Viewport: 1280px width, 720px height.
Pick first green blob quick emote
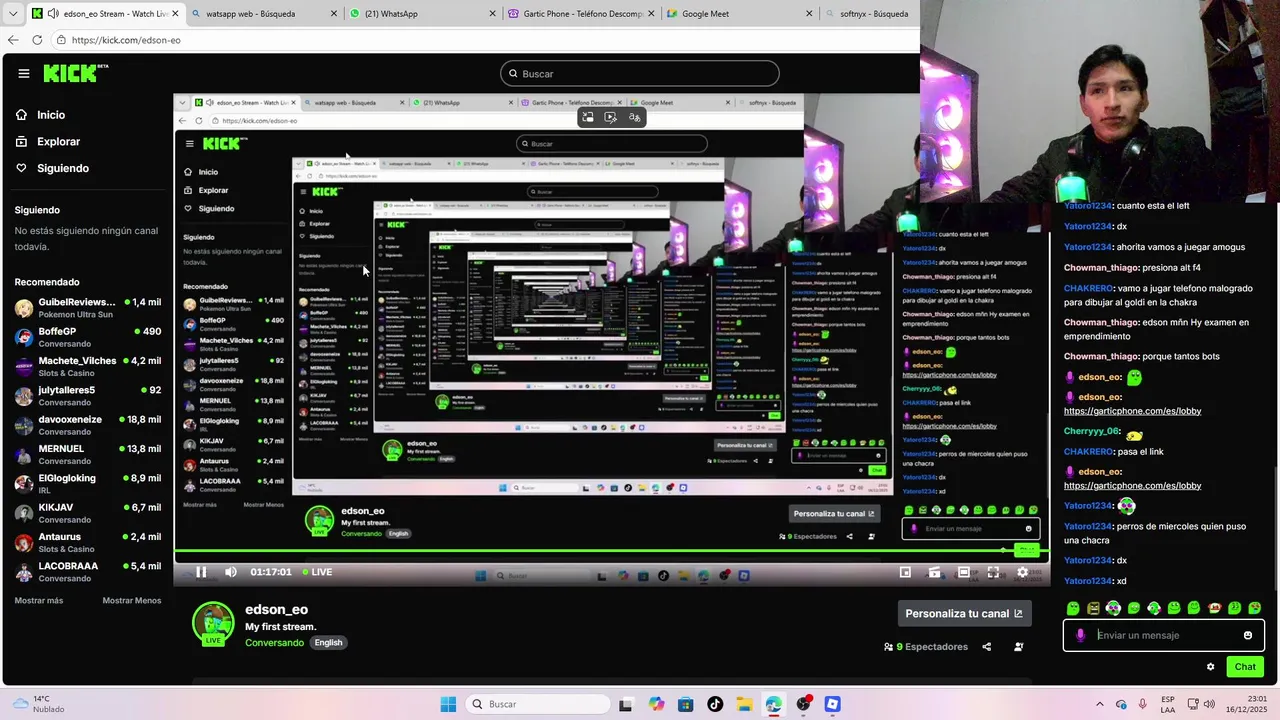(1073, 608)
